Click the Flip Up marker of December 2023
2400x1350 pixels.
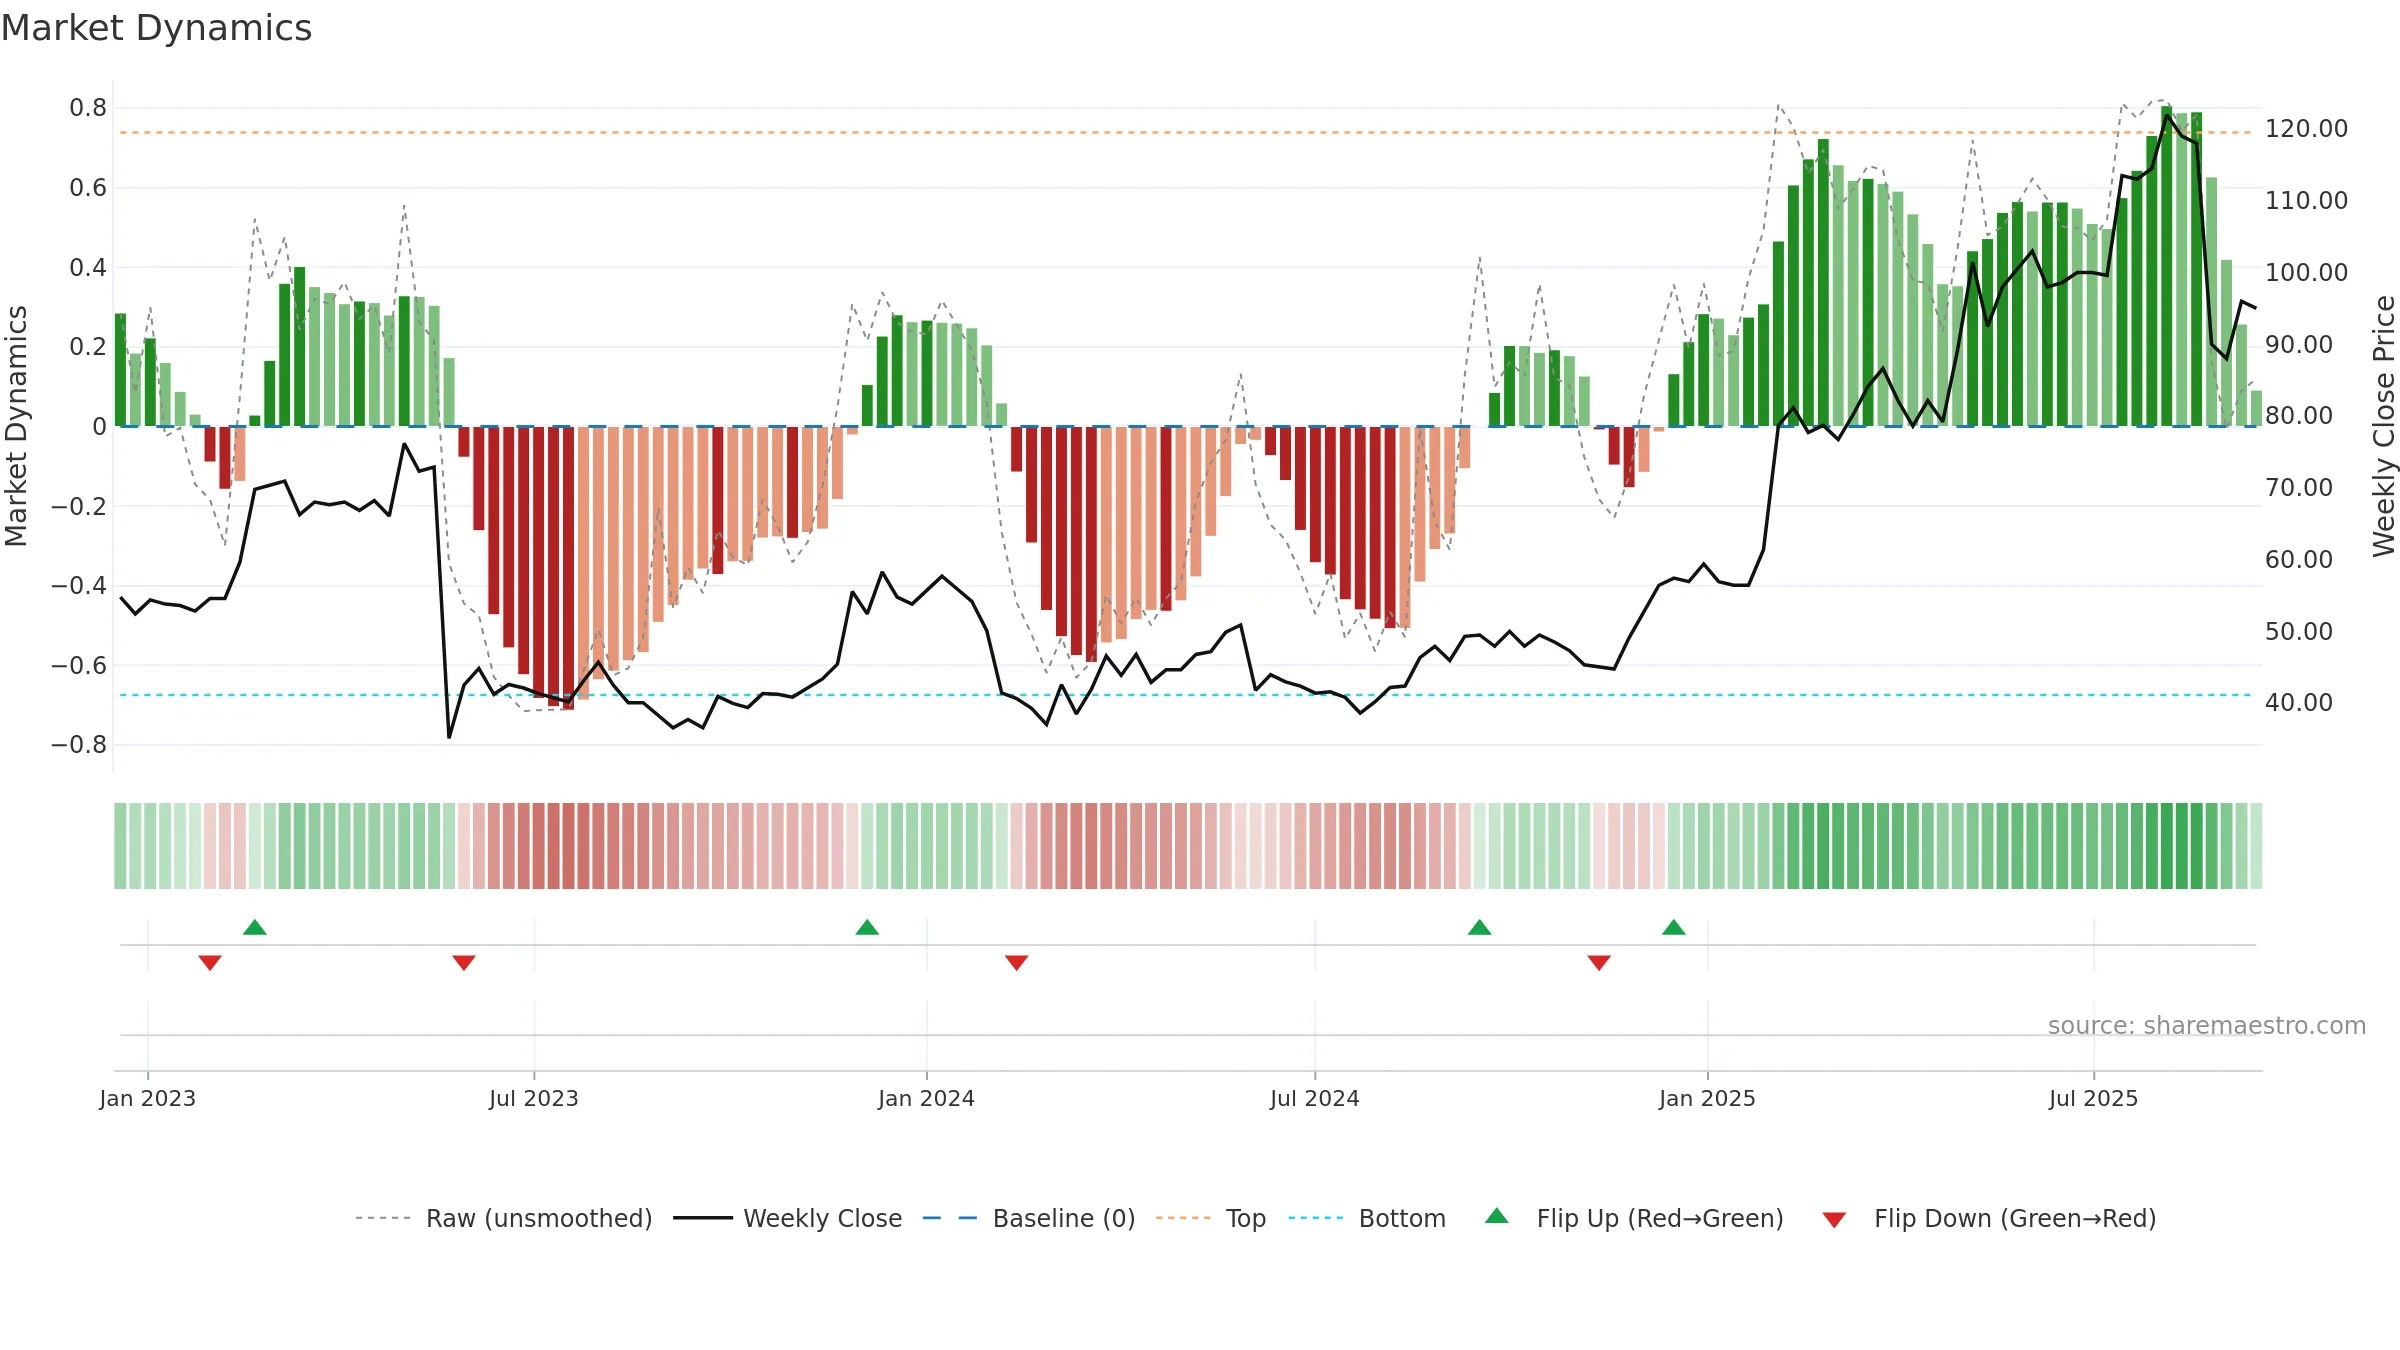pyautogui.click(x=867, y=927)
